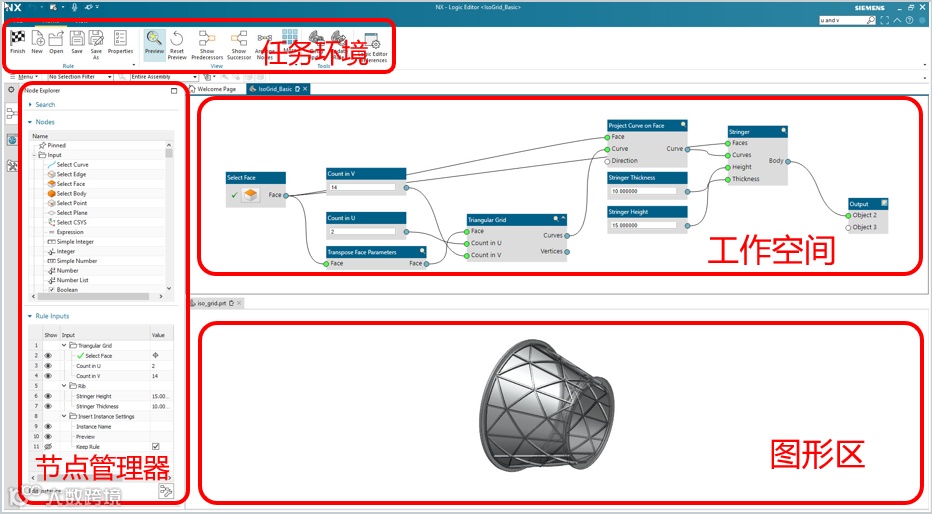The image size is (932, 514).
Task: Collapse the Rib group row
Action: click(64, 386)
